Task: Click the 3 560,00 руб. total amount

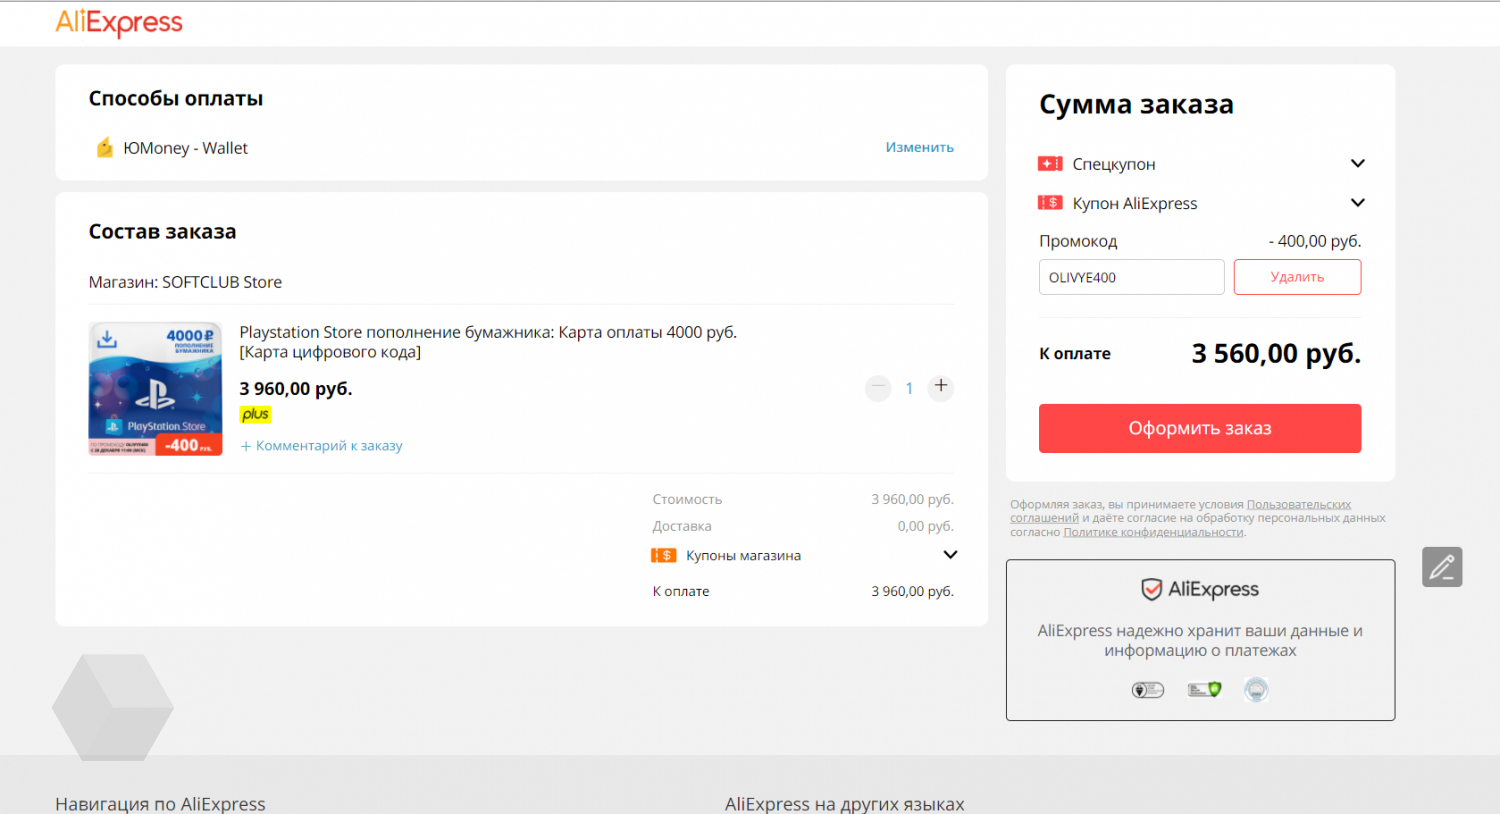Action: click(x=1276, y=353)
